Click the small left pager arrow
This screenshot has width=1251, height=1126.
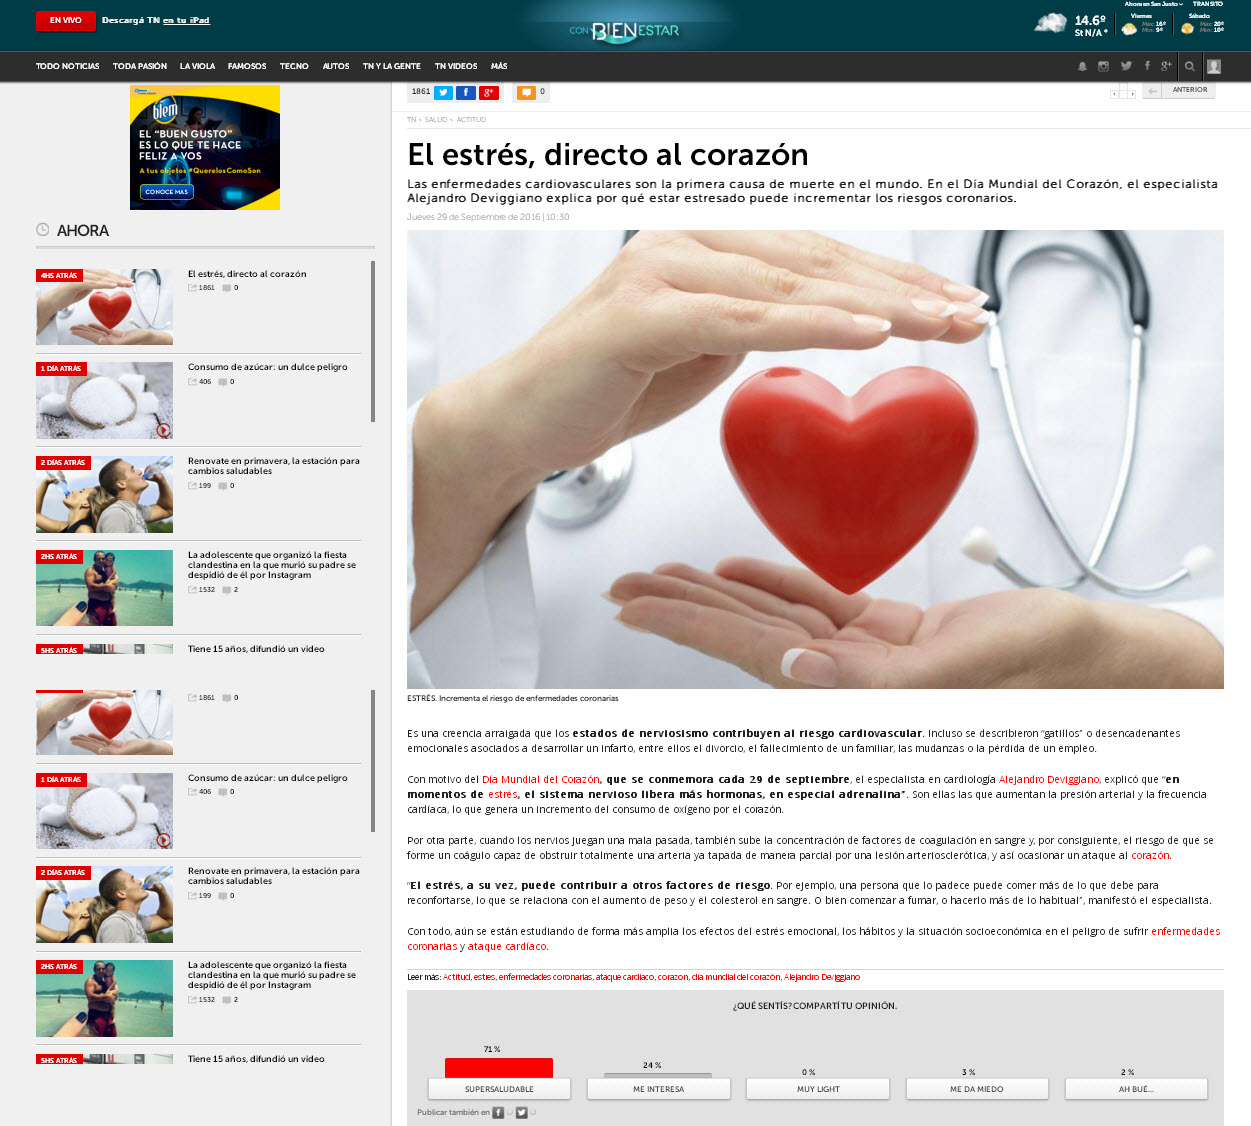pos(1115,94)
